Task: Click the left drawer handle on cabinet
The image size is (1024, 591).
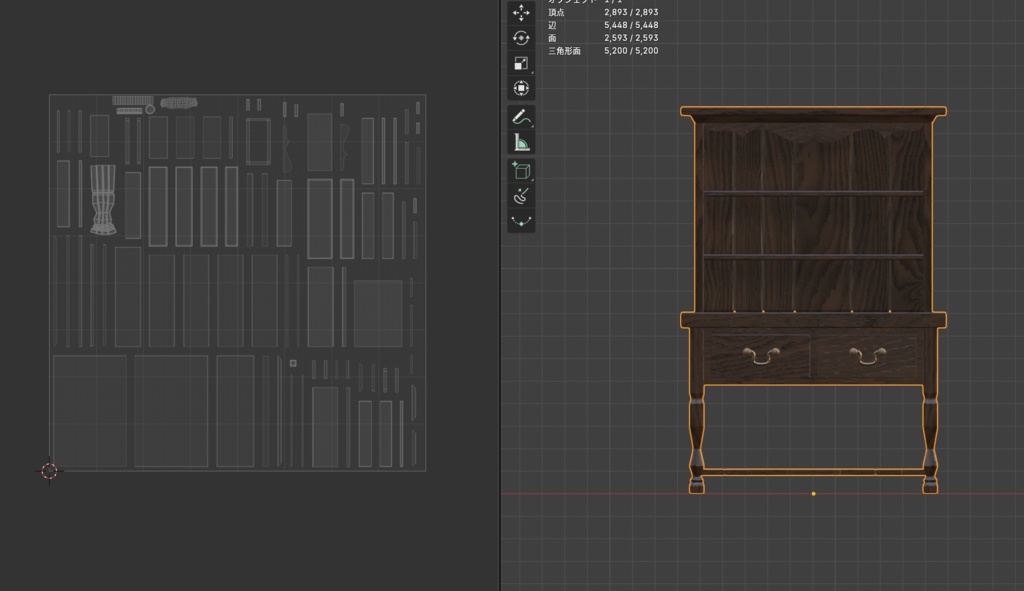Action: (761, 356)
